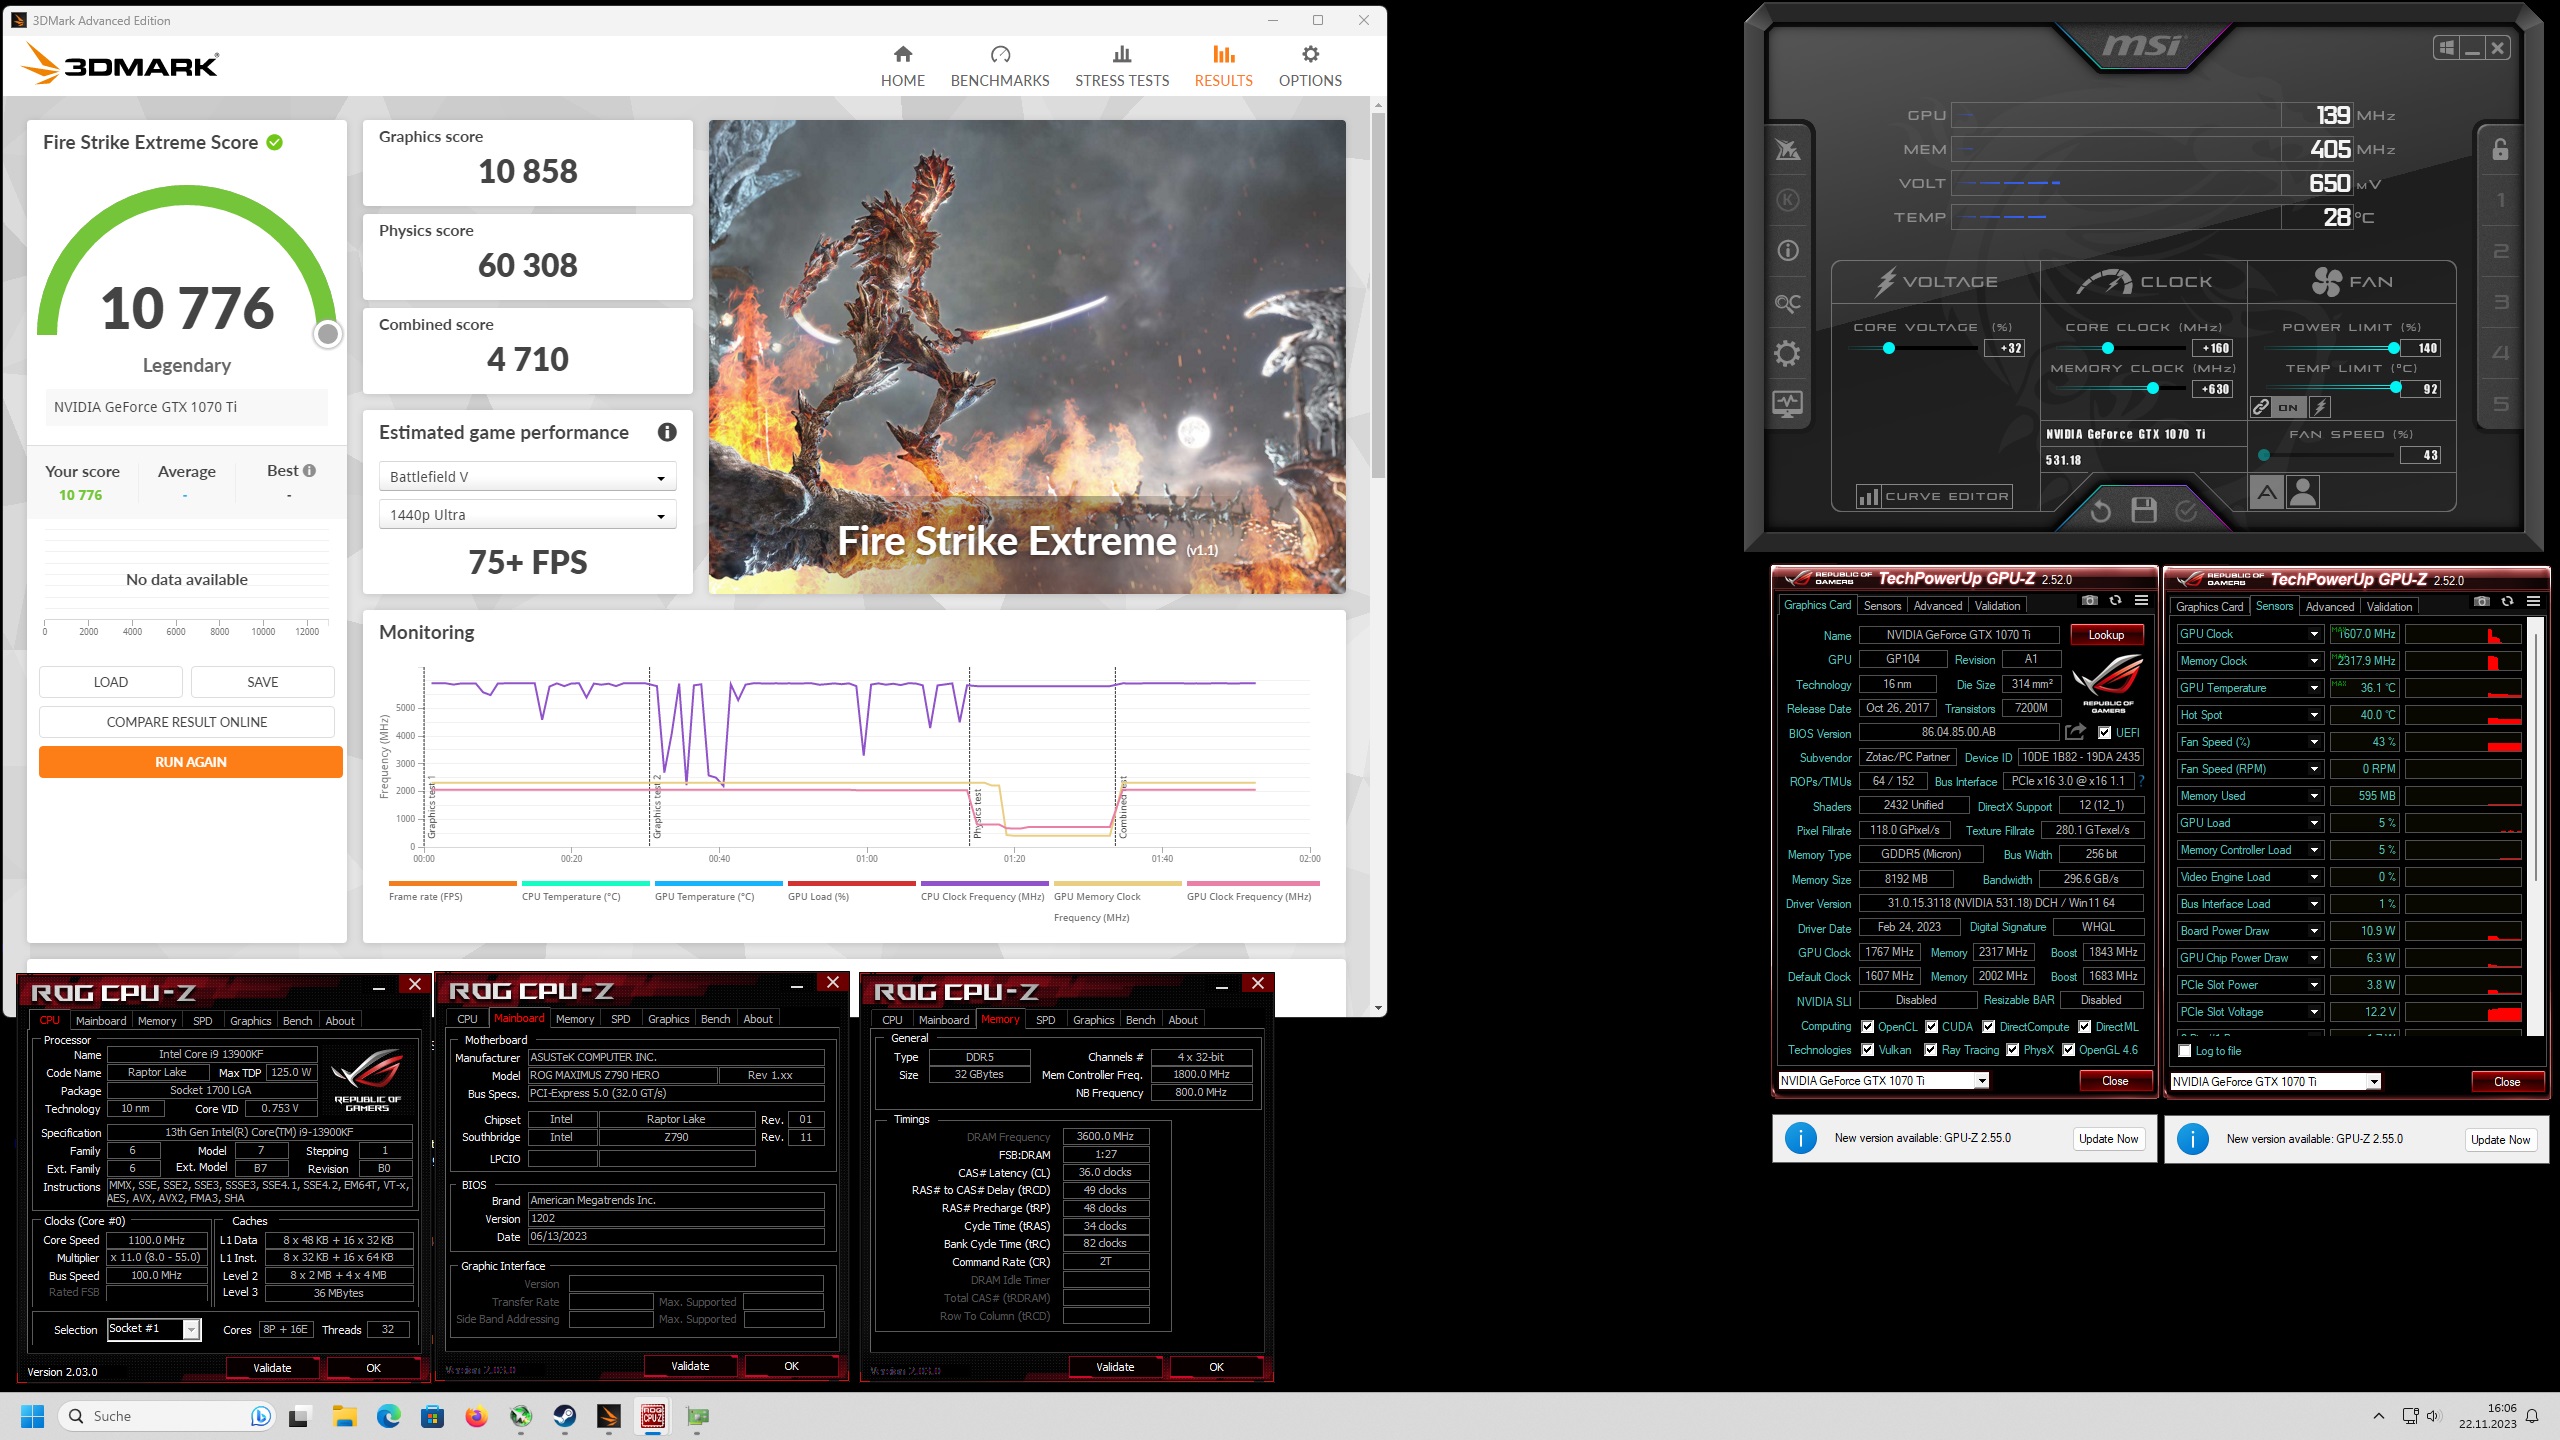The image size is (2560, 1440).
Task: Click the GPU-Z Lookup button
Action: coord(2106,635)
